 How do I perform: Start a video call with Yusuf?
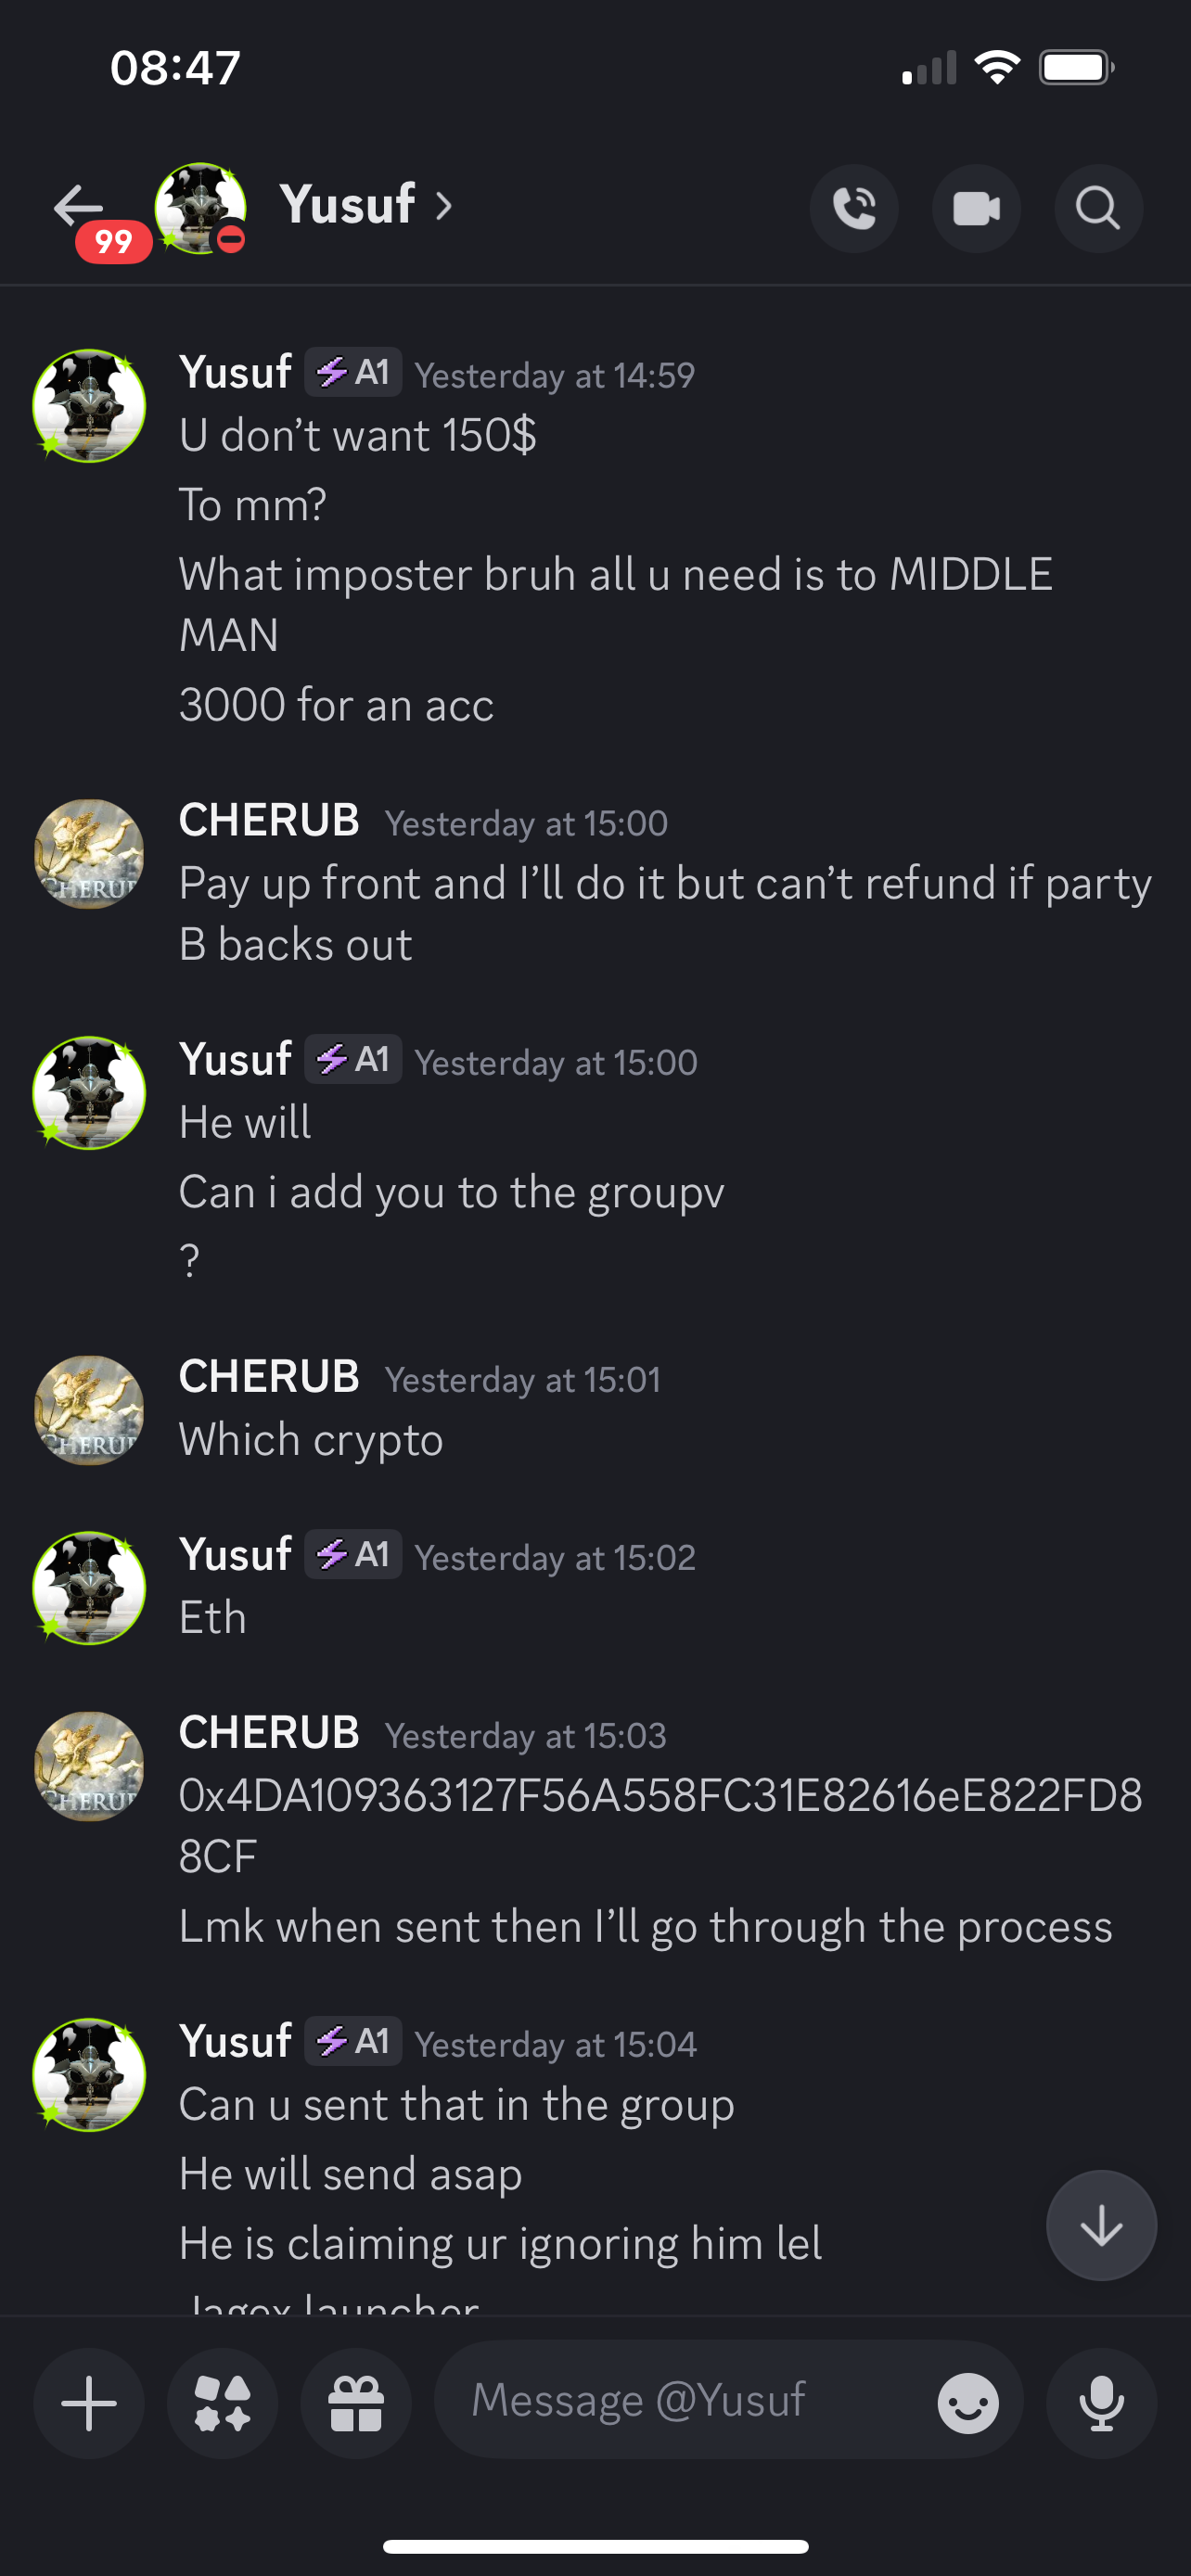coord(976,209)
